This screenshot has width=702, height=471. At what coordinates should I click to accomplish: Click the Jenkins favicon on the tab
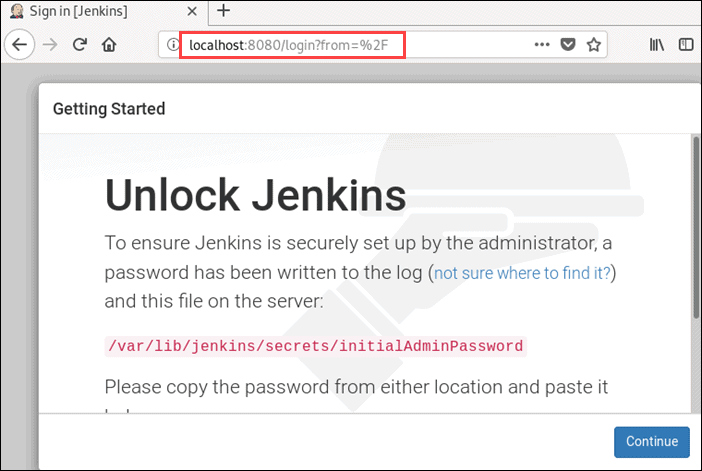[x=17, y=11]
